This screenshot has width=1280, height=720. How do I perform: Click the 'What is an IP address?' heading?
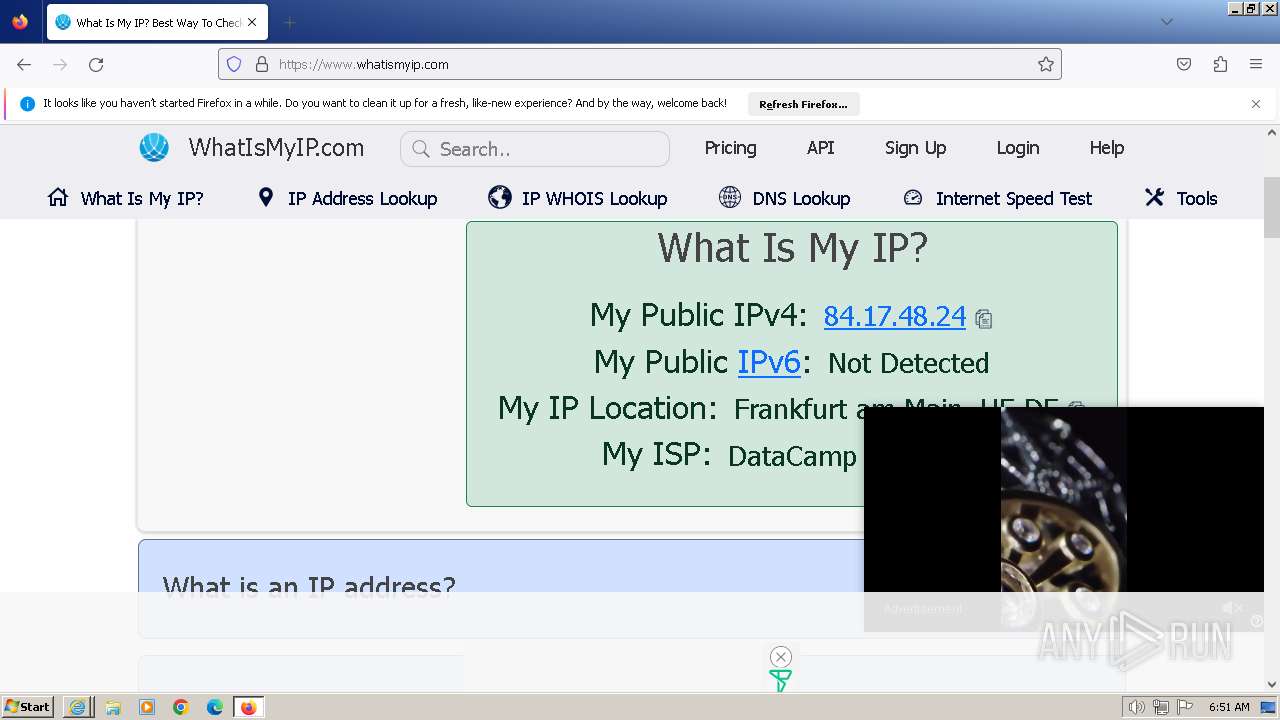pyautogui.click(x=309, y=586)
